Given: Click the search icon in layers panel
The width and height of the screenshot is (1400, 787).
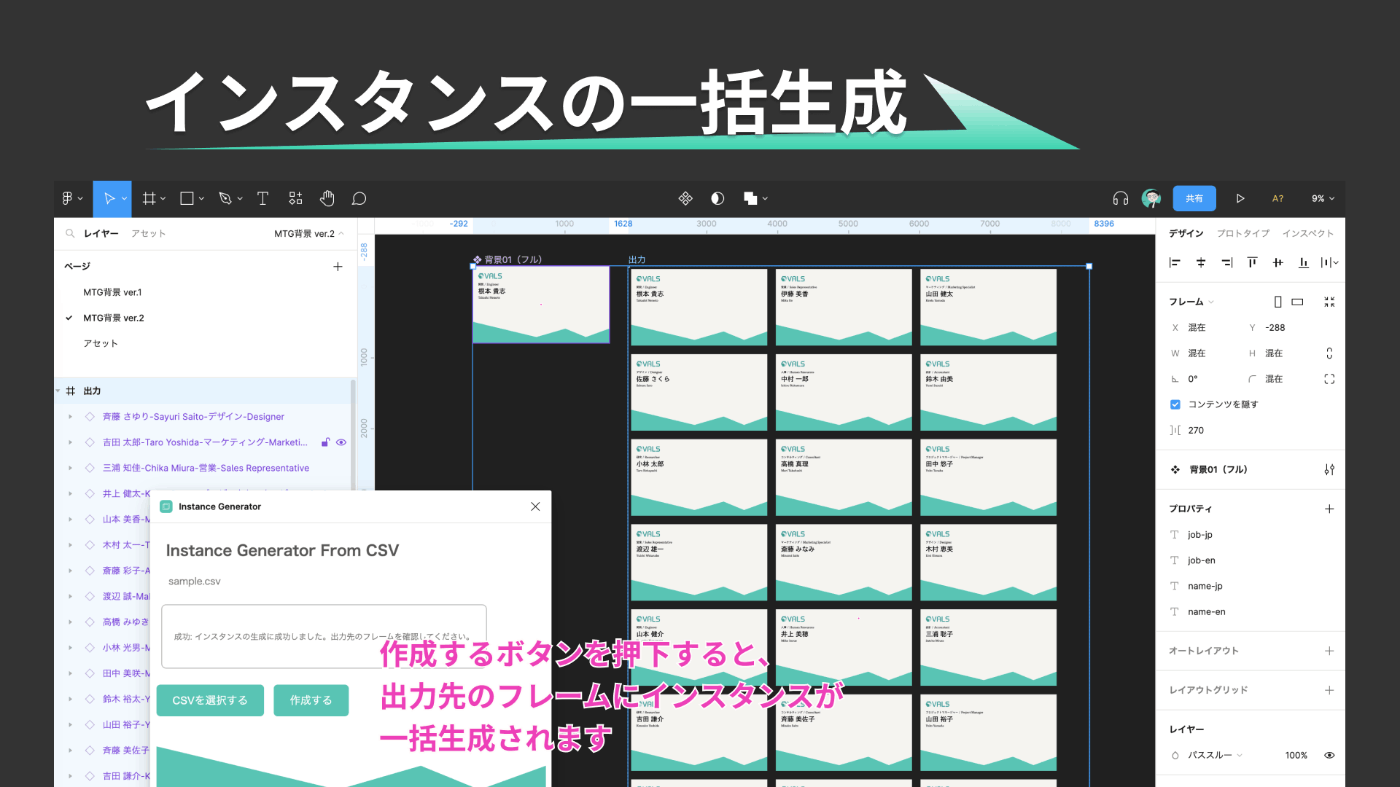Looking at the screenshot, I should (70, 233).
